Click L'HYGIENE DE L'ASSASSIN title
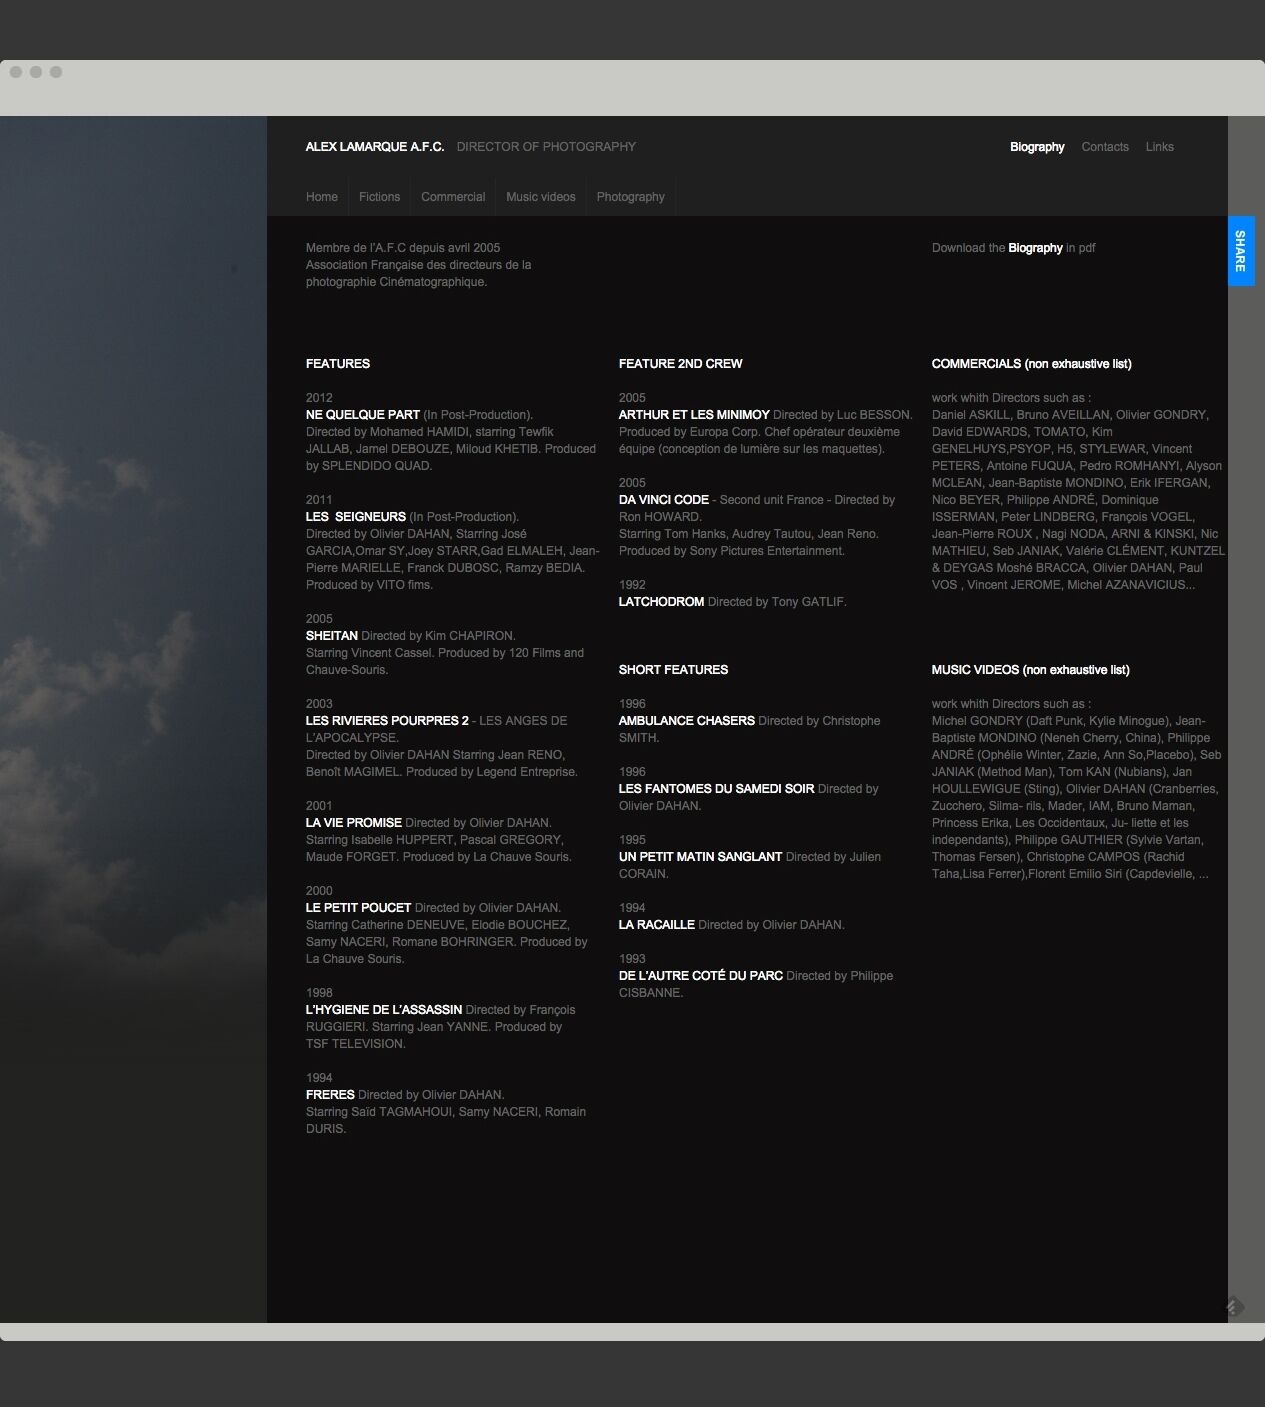This screenshot has height=1407, width=1265. [x=384, y=1010]
